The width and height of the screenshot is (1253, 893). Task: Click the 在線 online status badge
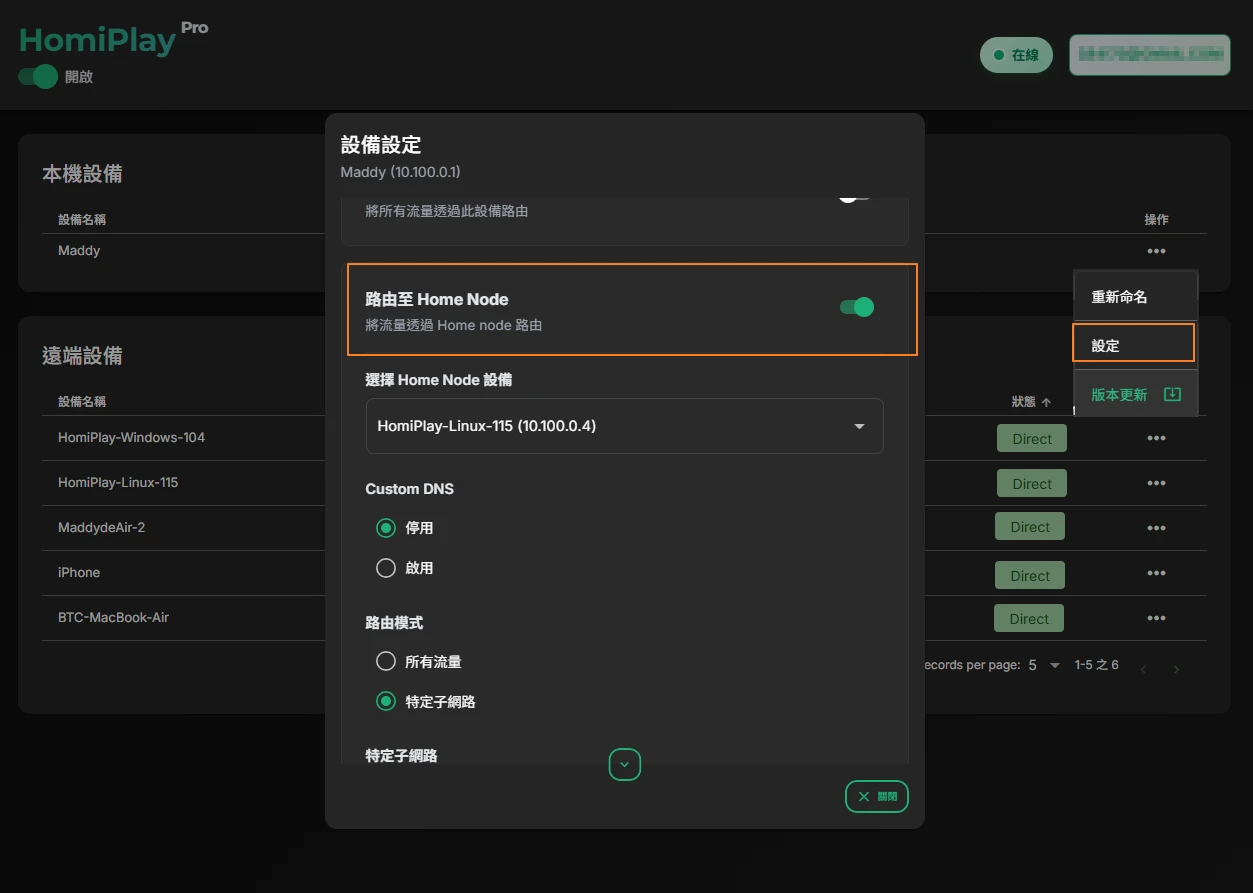(1016, 55)
